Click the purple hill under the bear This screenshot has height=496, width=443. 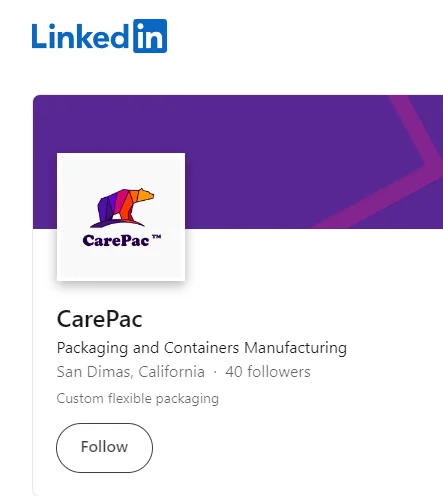(117, 223)
